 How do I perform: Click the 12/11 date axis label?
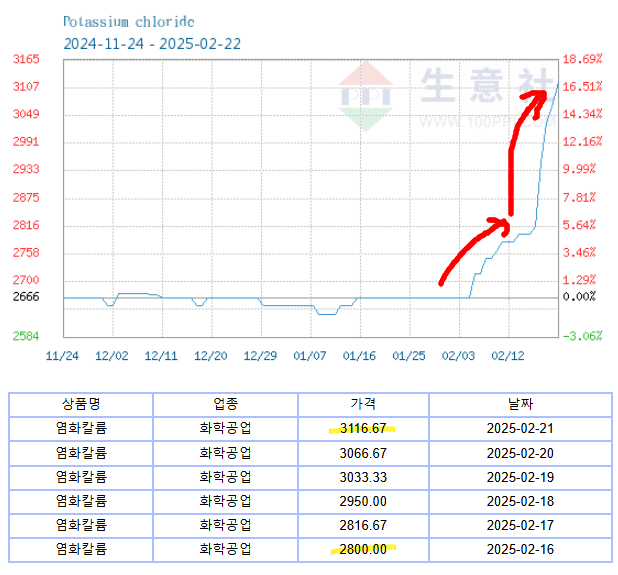(161, 356)
